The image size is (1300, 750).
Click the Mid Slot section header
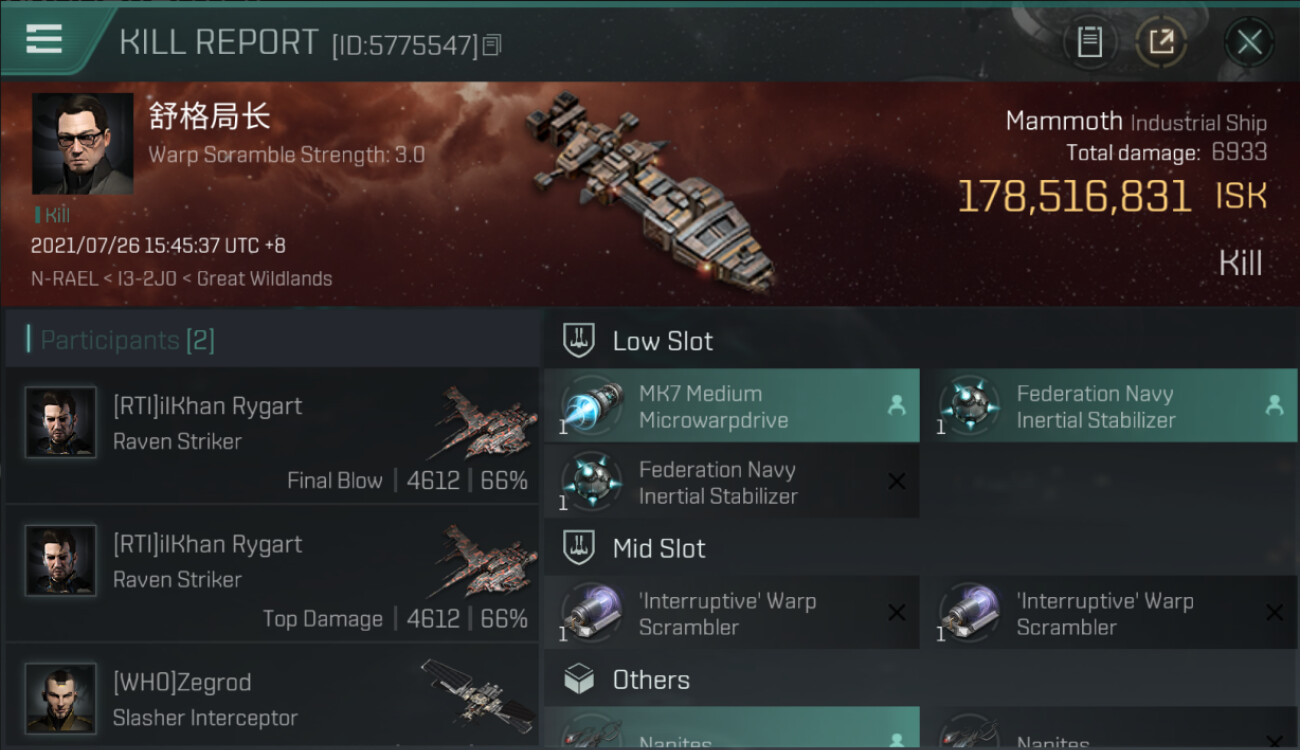[x=658, y=548]
